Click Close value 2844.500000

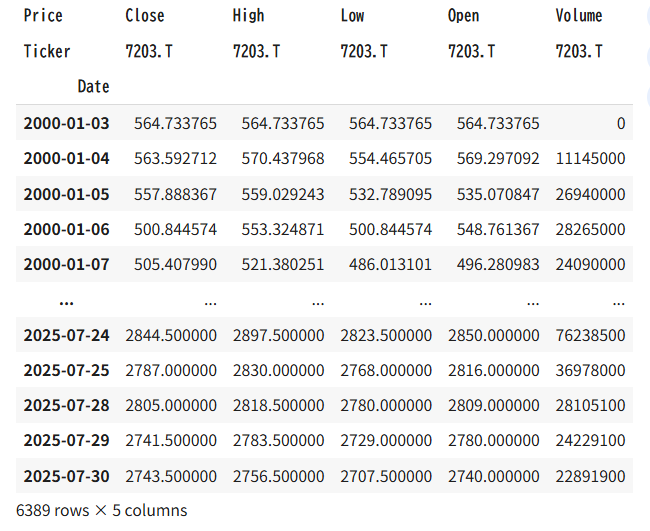171,335
